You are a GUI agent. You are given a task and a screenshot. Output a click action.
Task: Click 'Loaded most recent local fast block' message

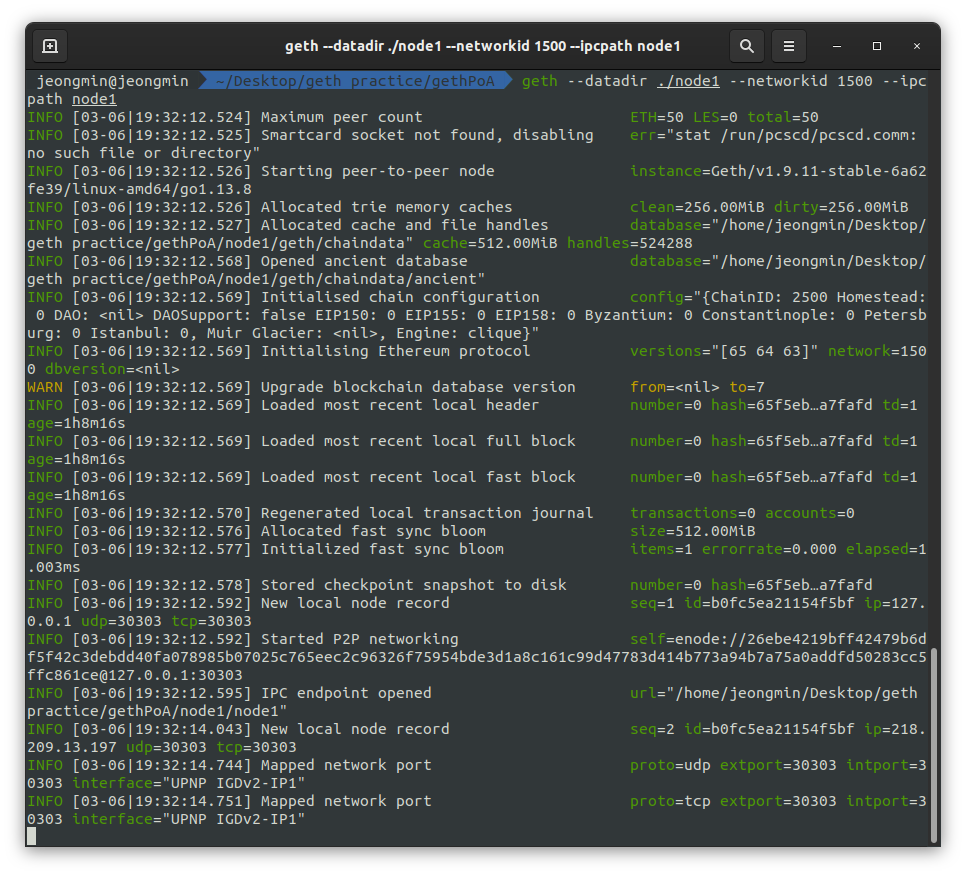pos(418,477)
